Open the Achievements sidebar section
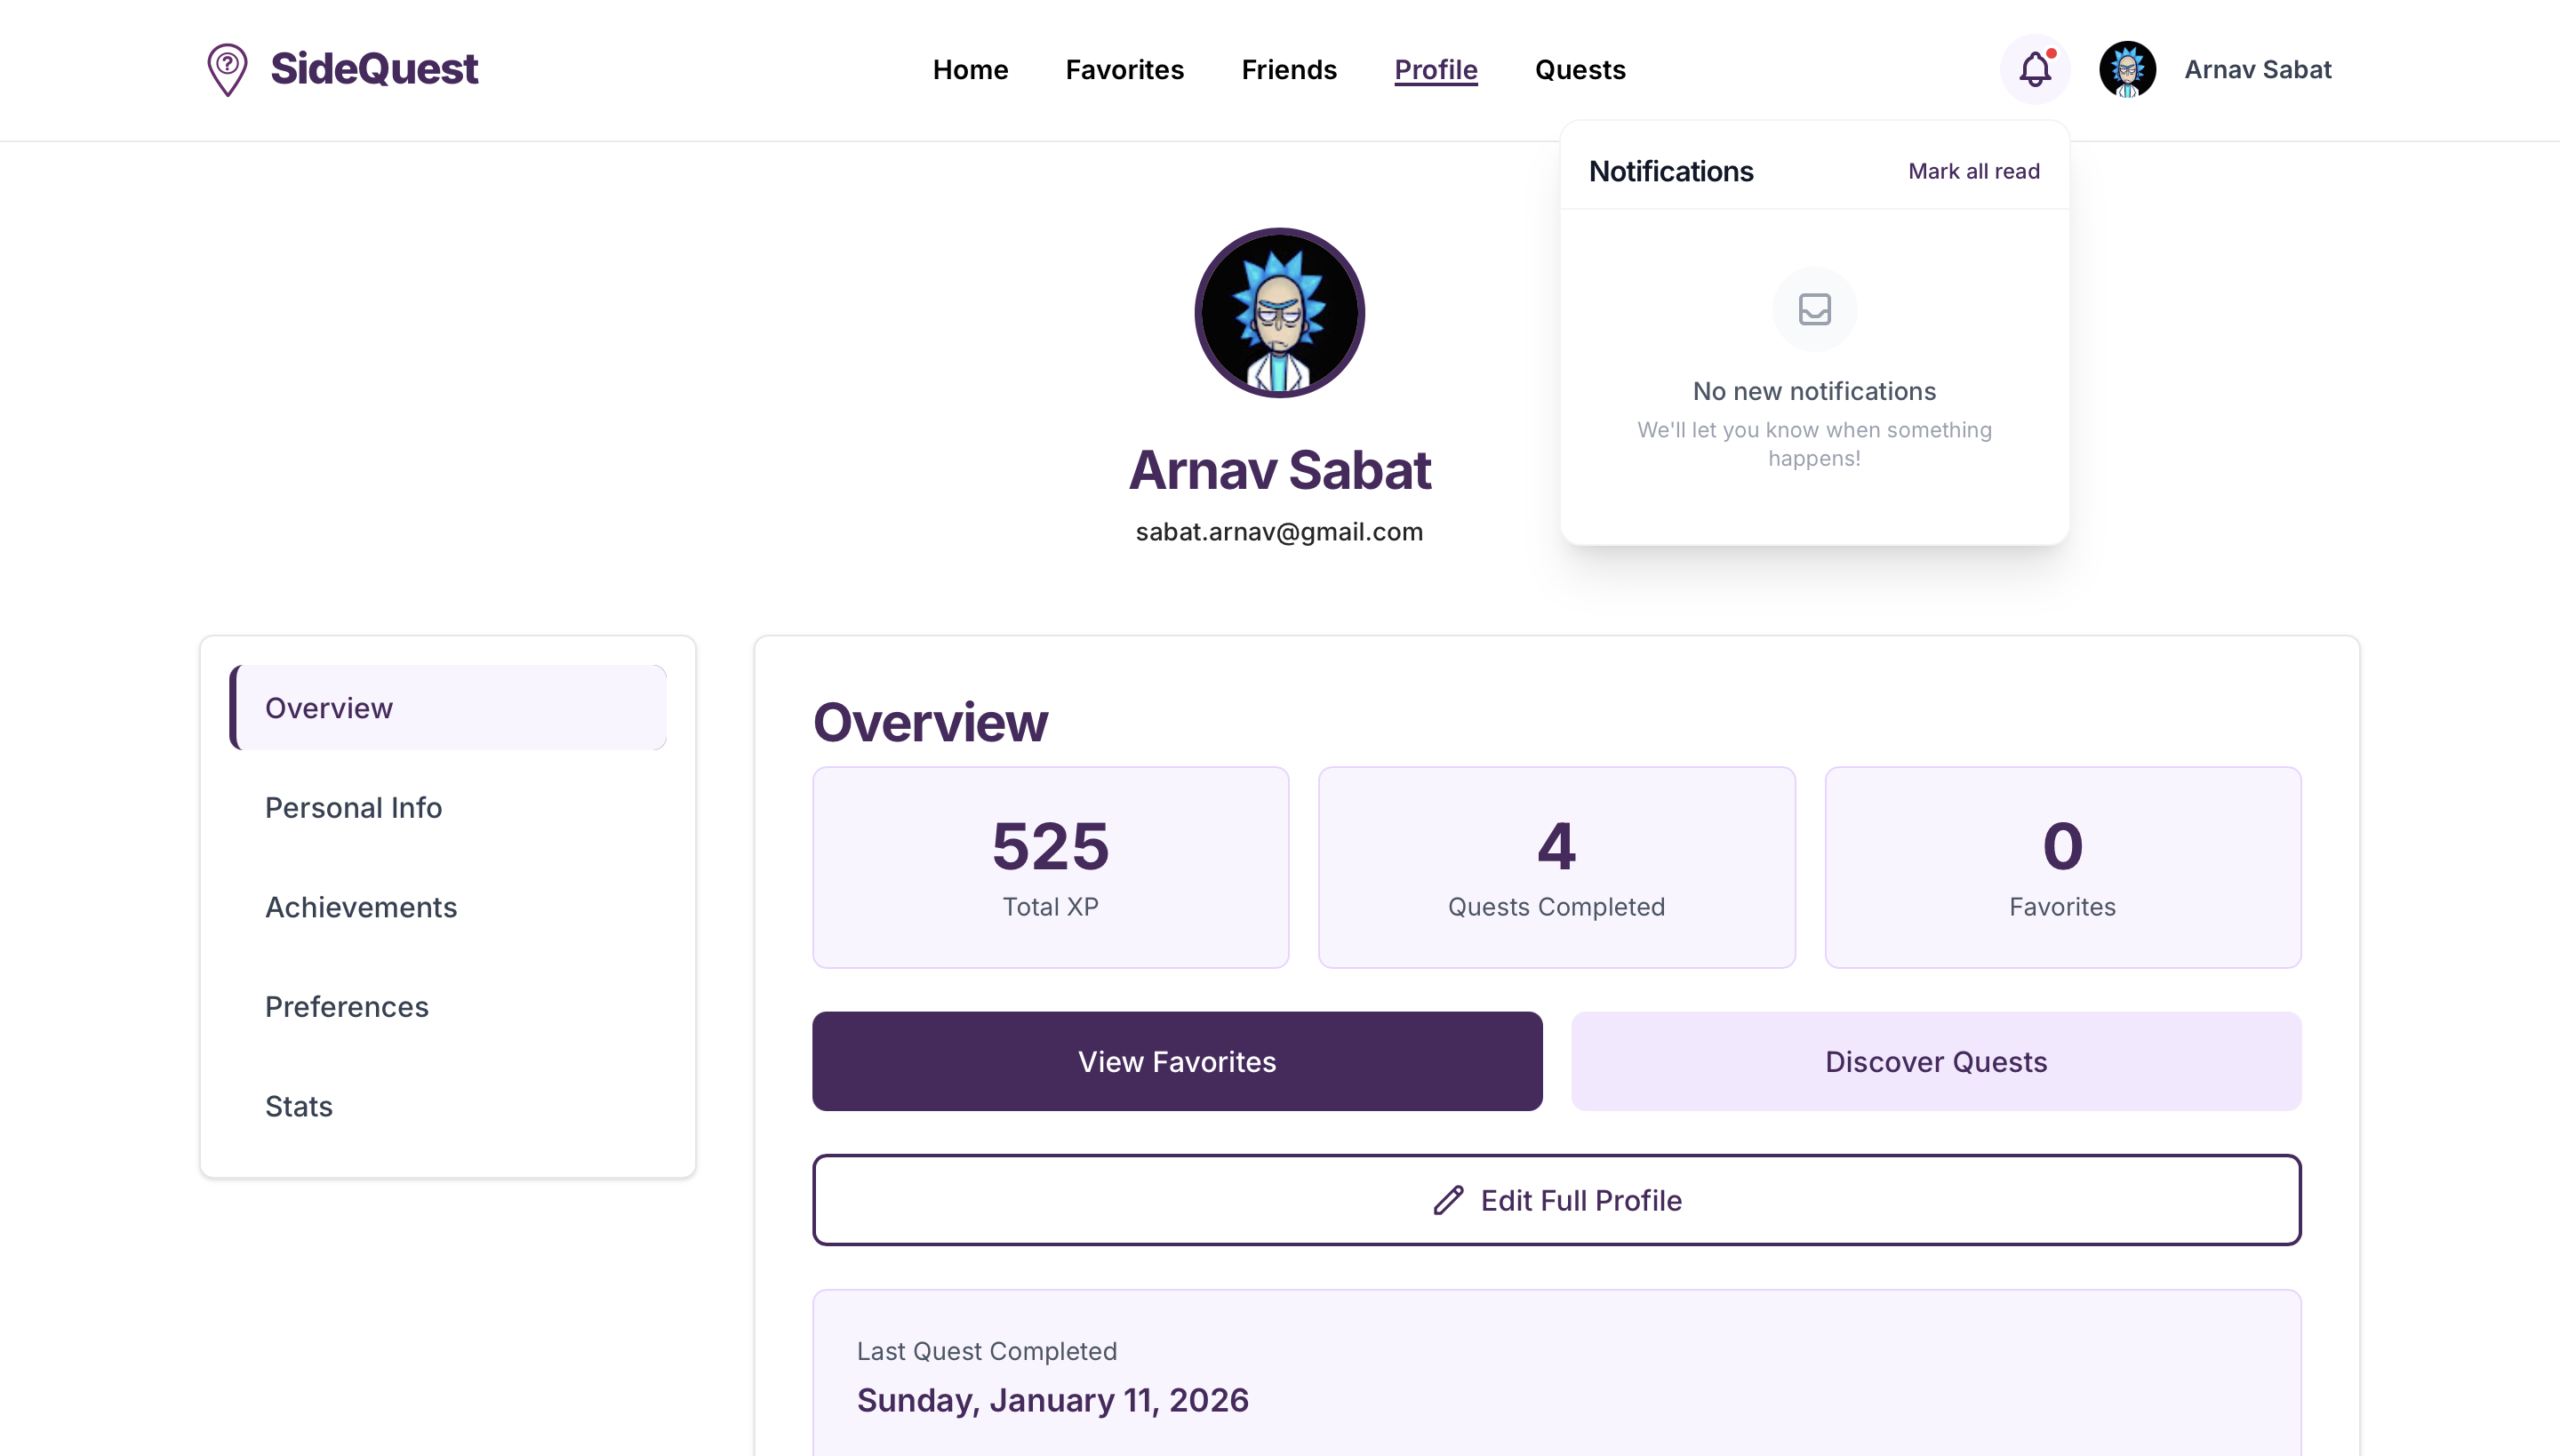 point(360,906)
